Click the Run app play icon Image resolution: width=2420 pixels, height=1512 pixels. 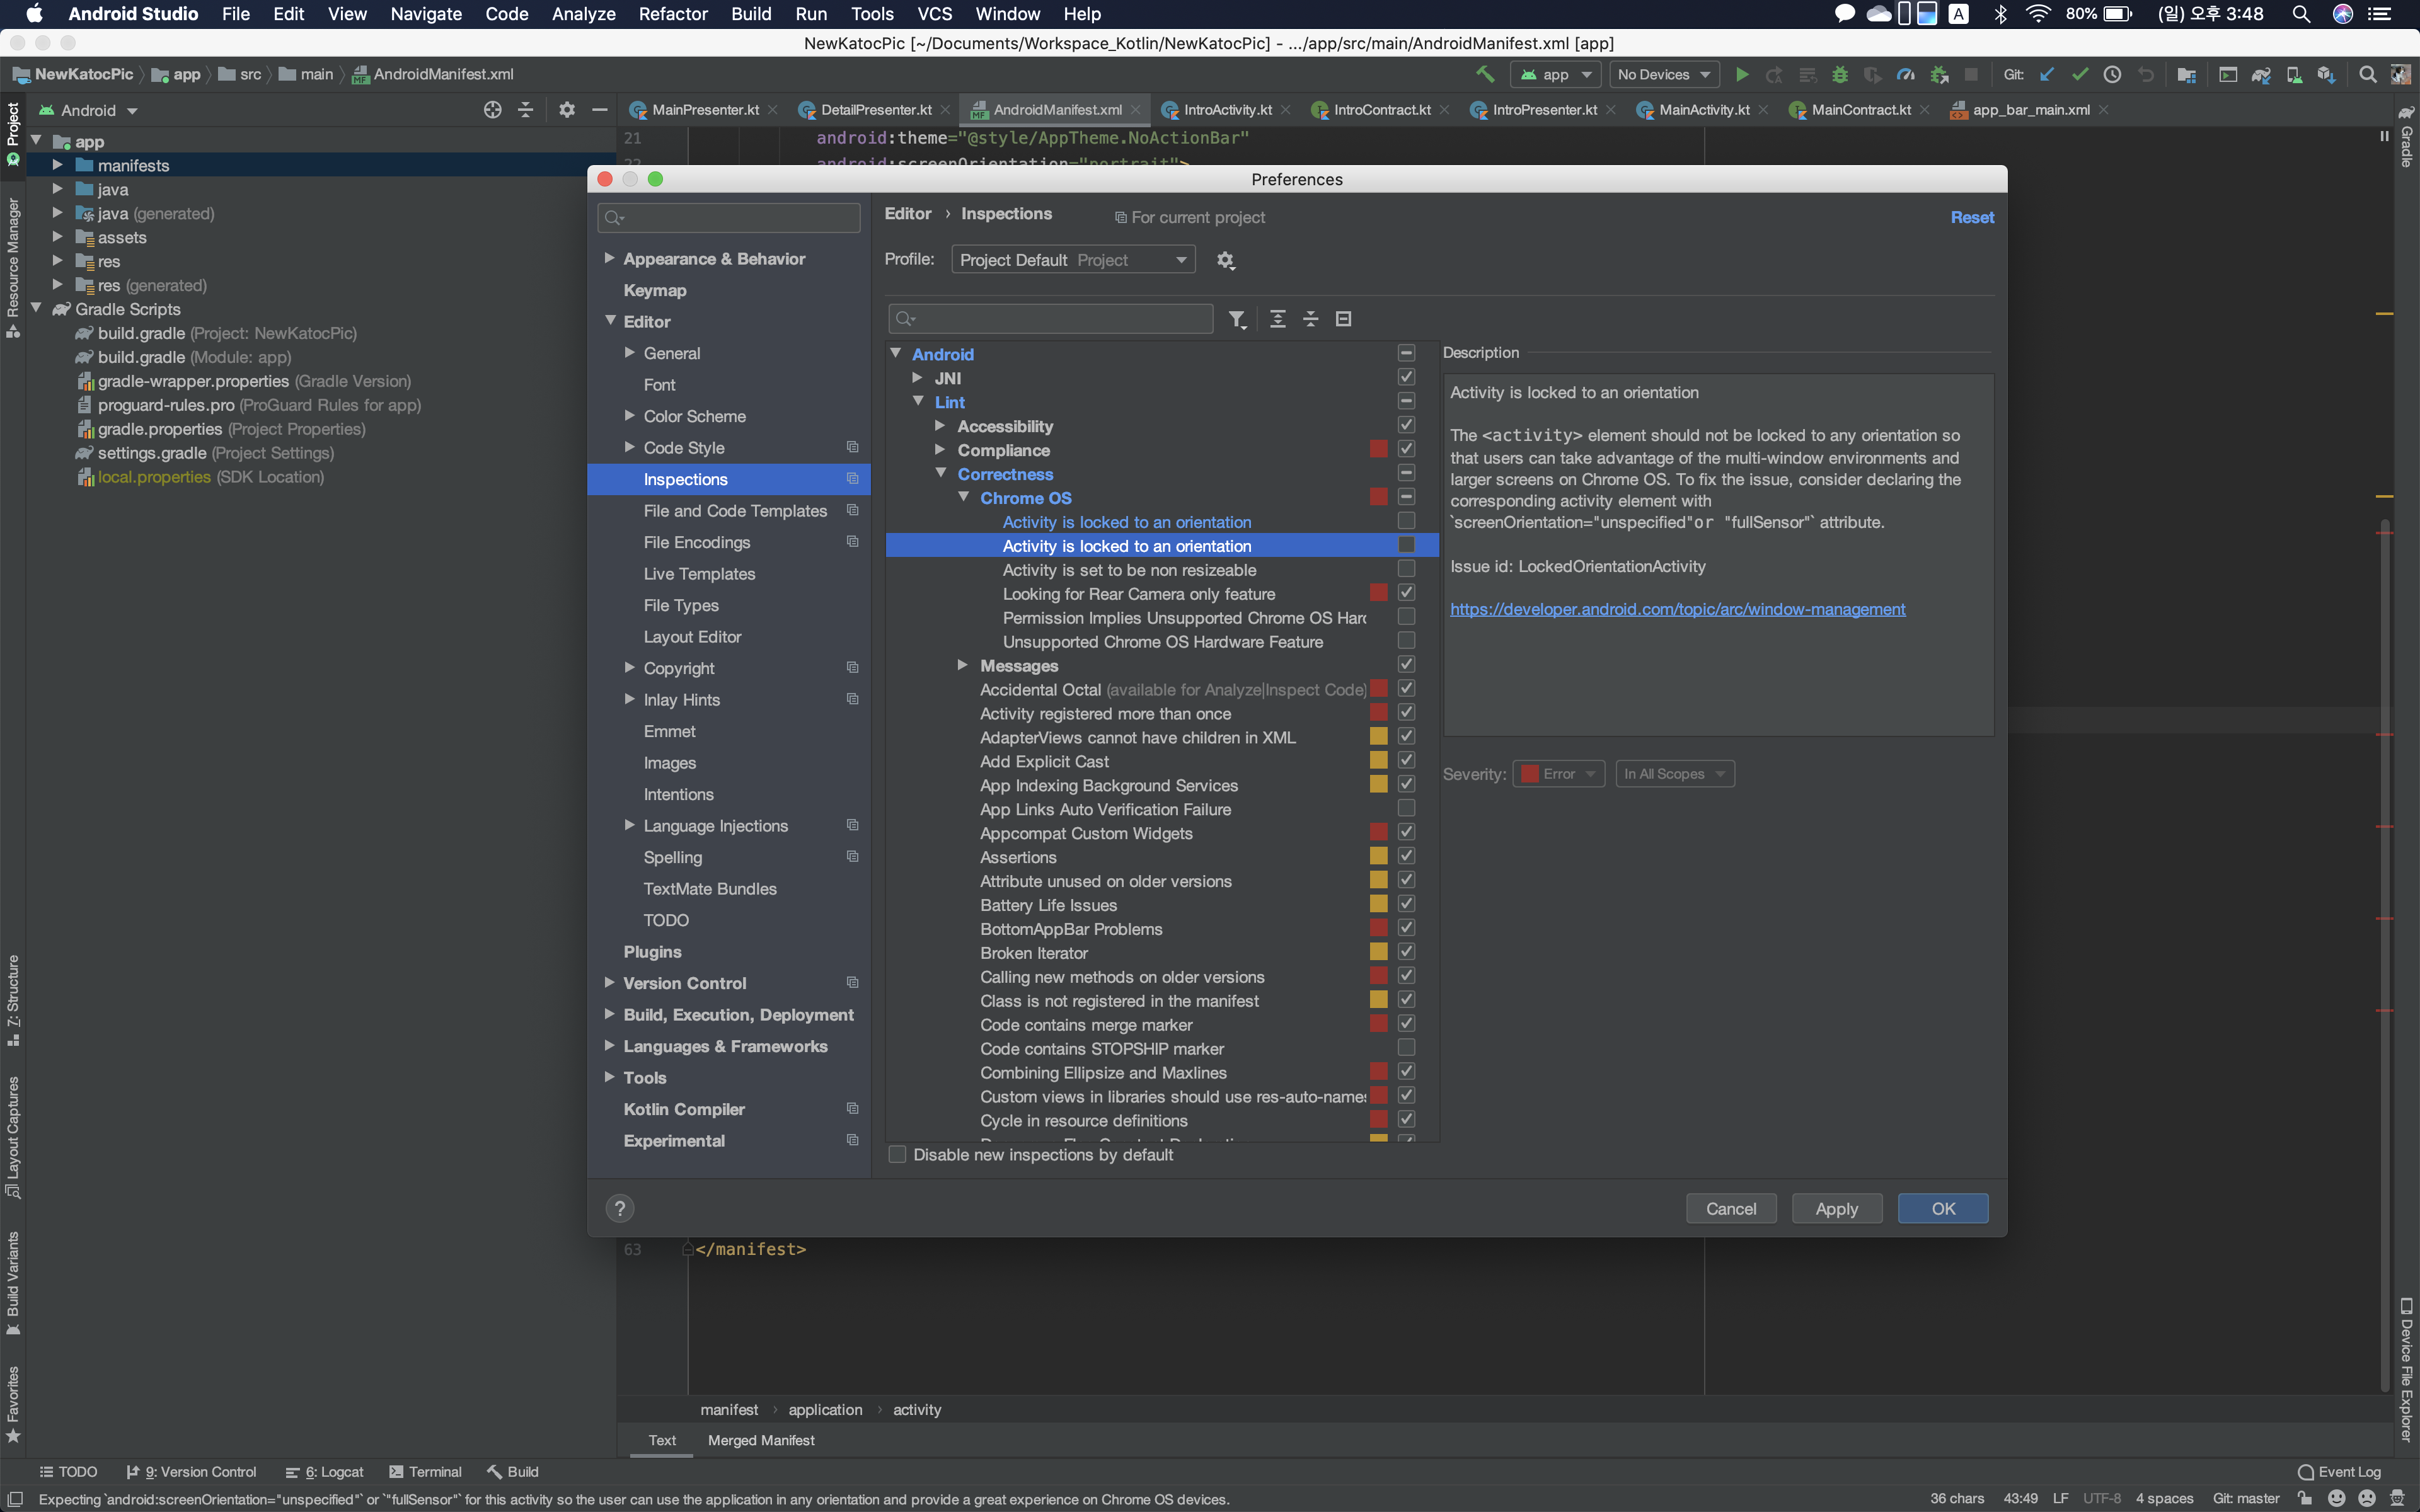(x=1742, y=74)
